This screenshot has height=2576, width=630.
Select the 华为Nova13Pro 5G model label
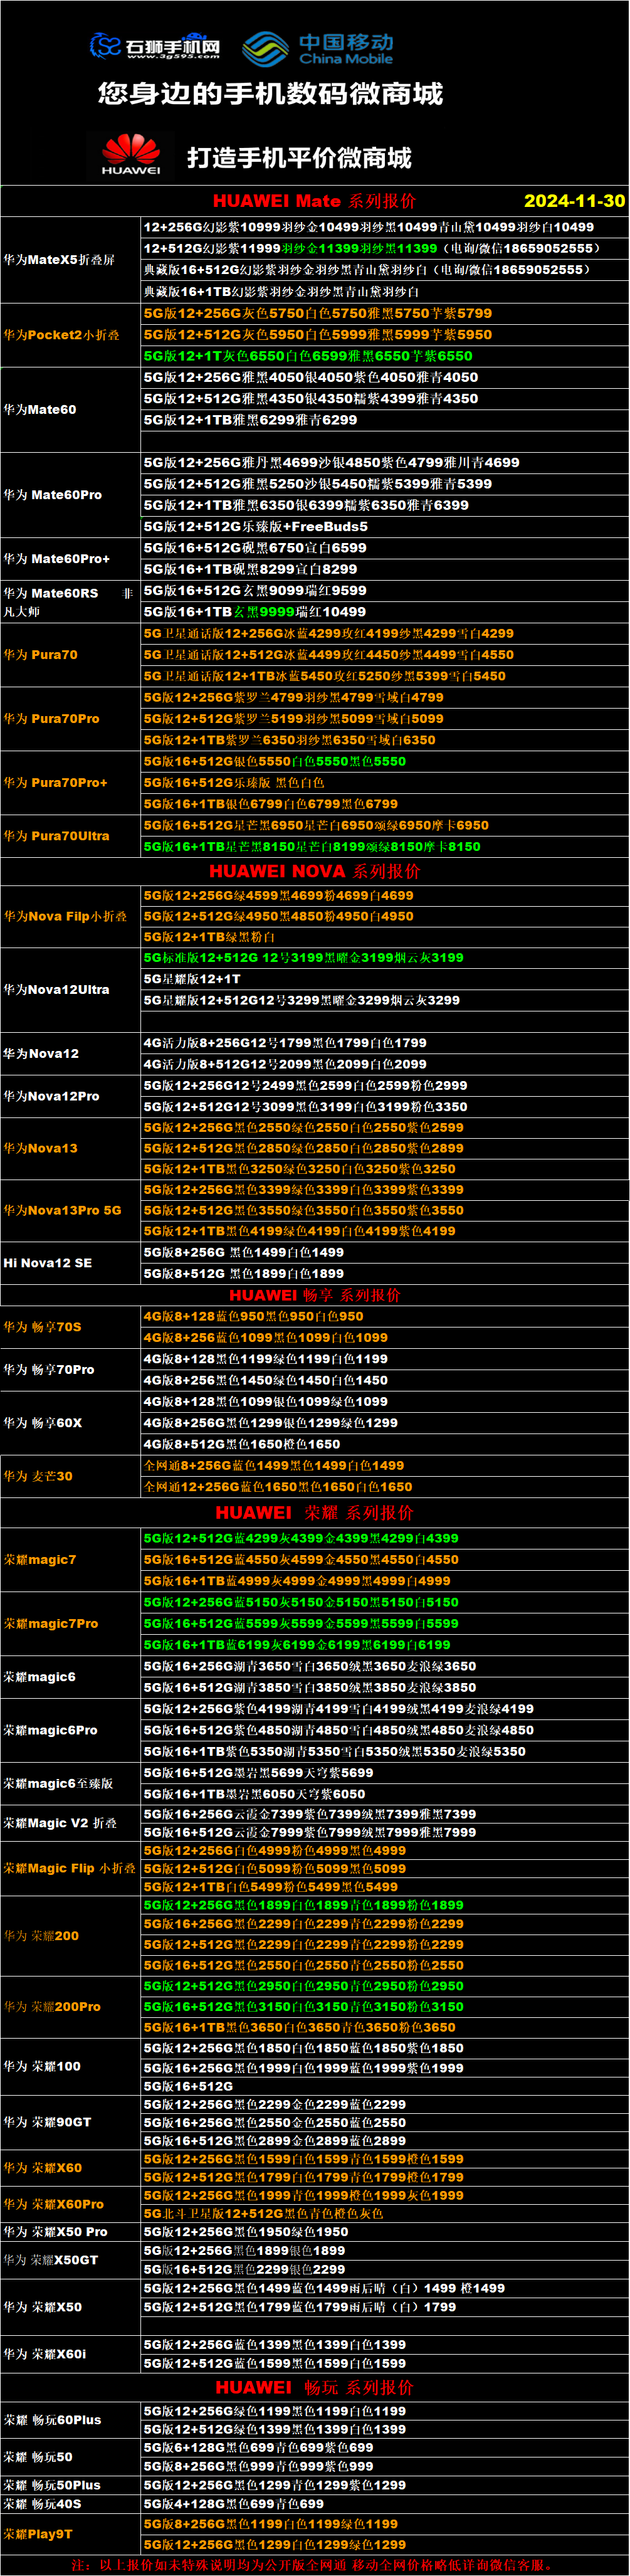tap(62, 1211)
